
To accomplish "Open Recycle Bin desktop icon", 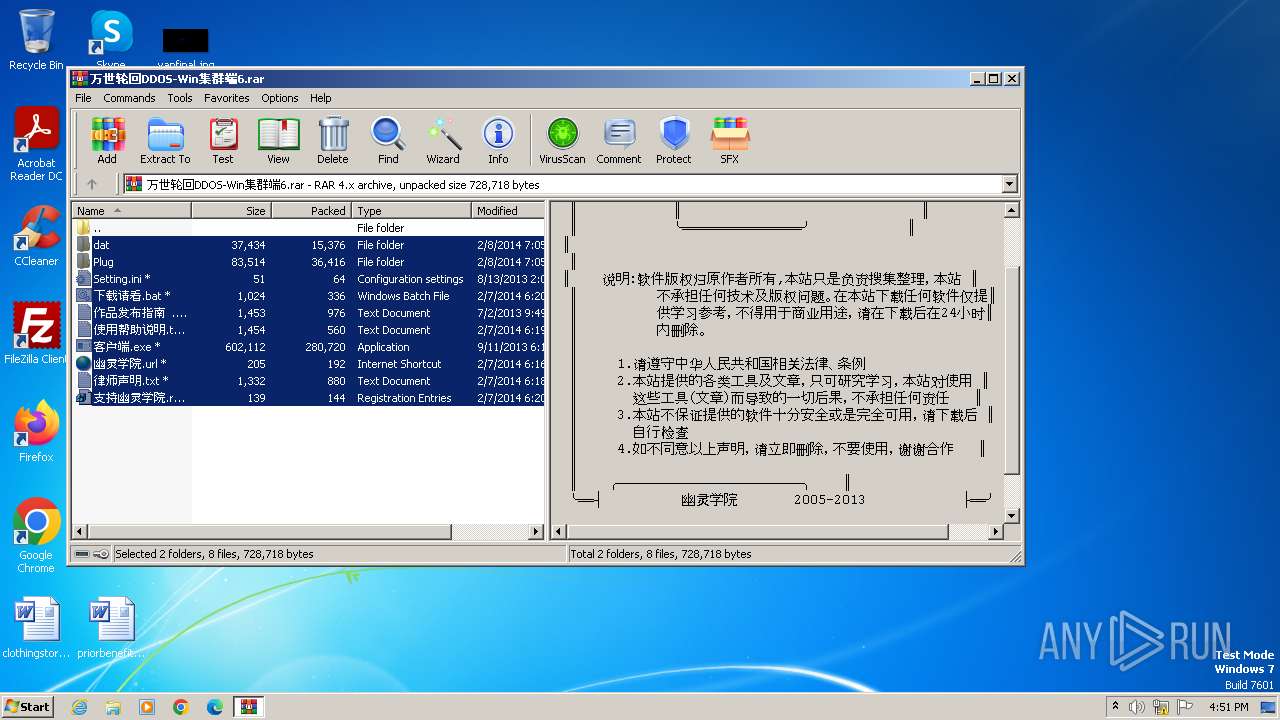I will 36,39.
